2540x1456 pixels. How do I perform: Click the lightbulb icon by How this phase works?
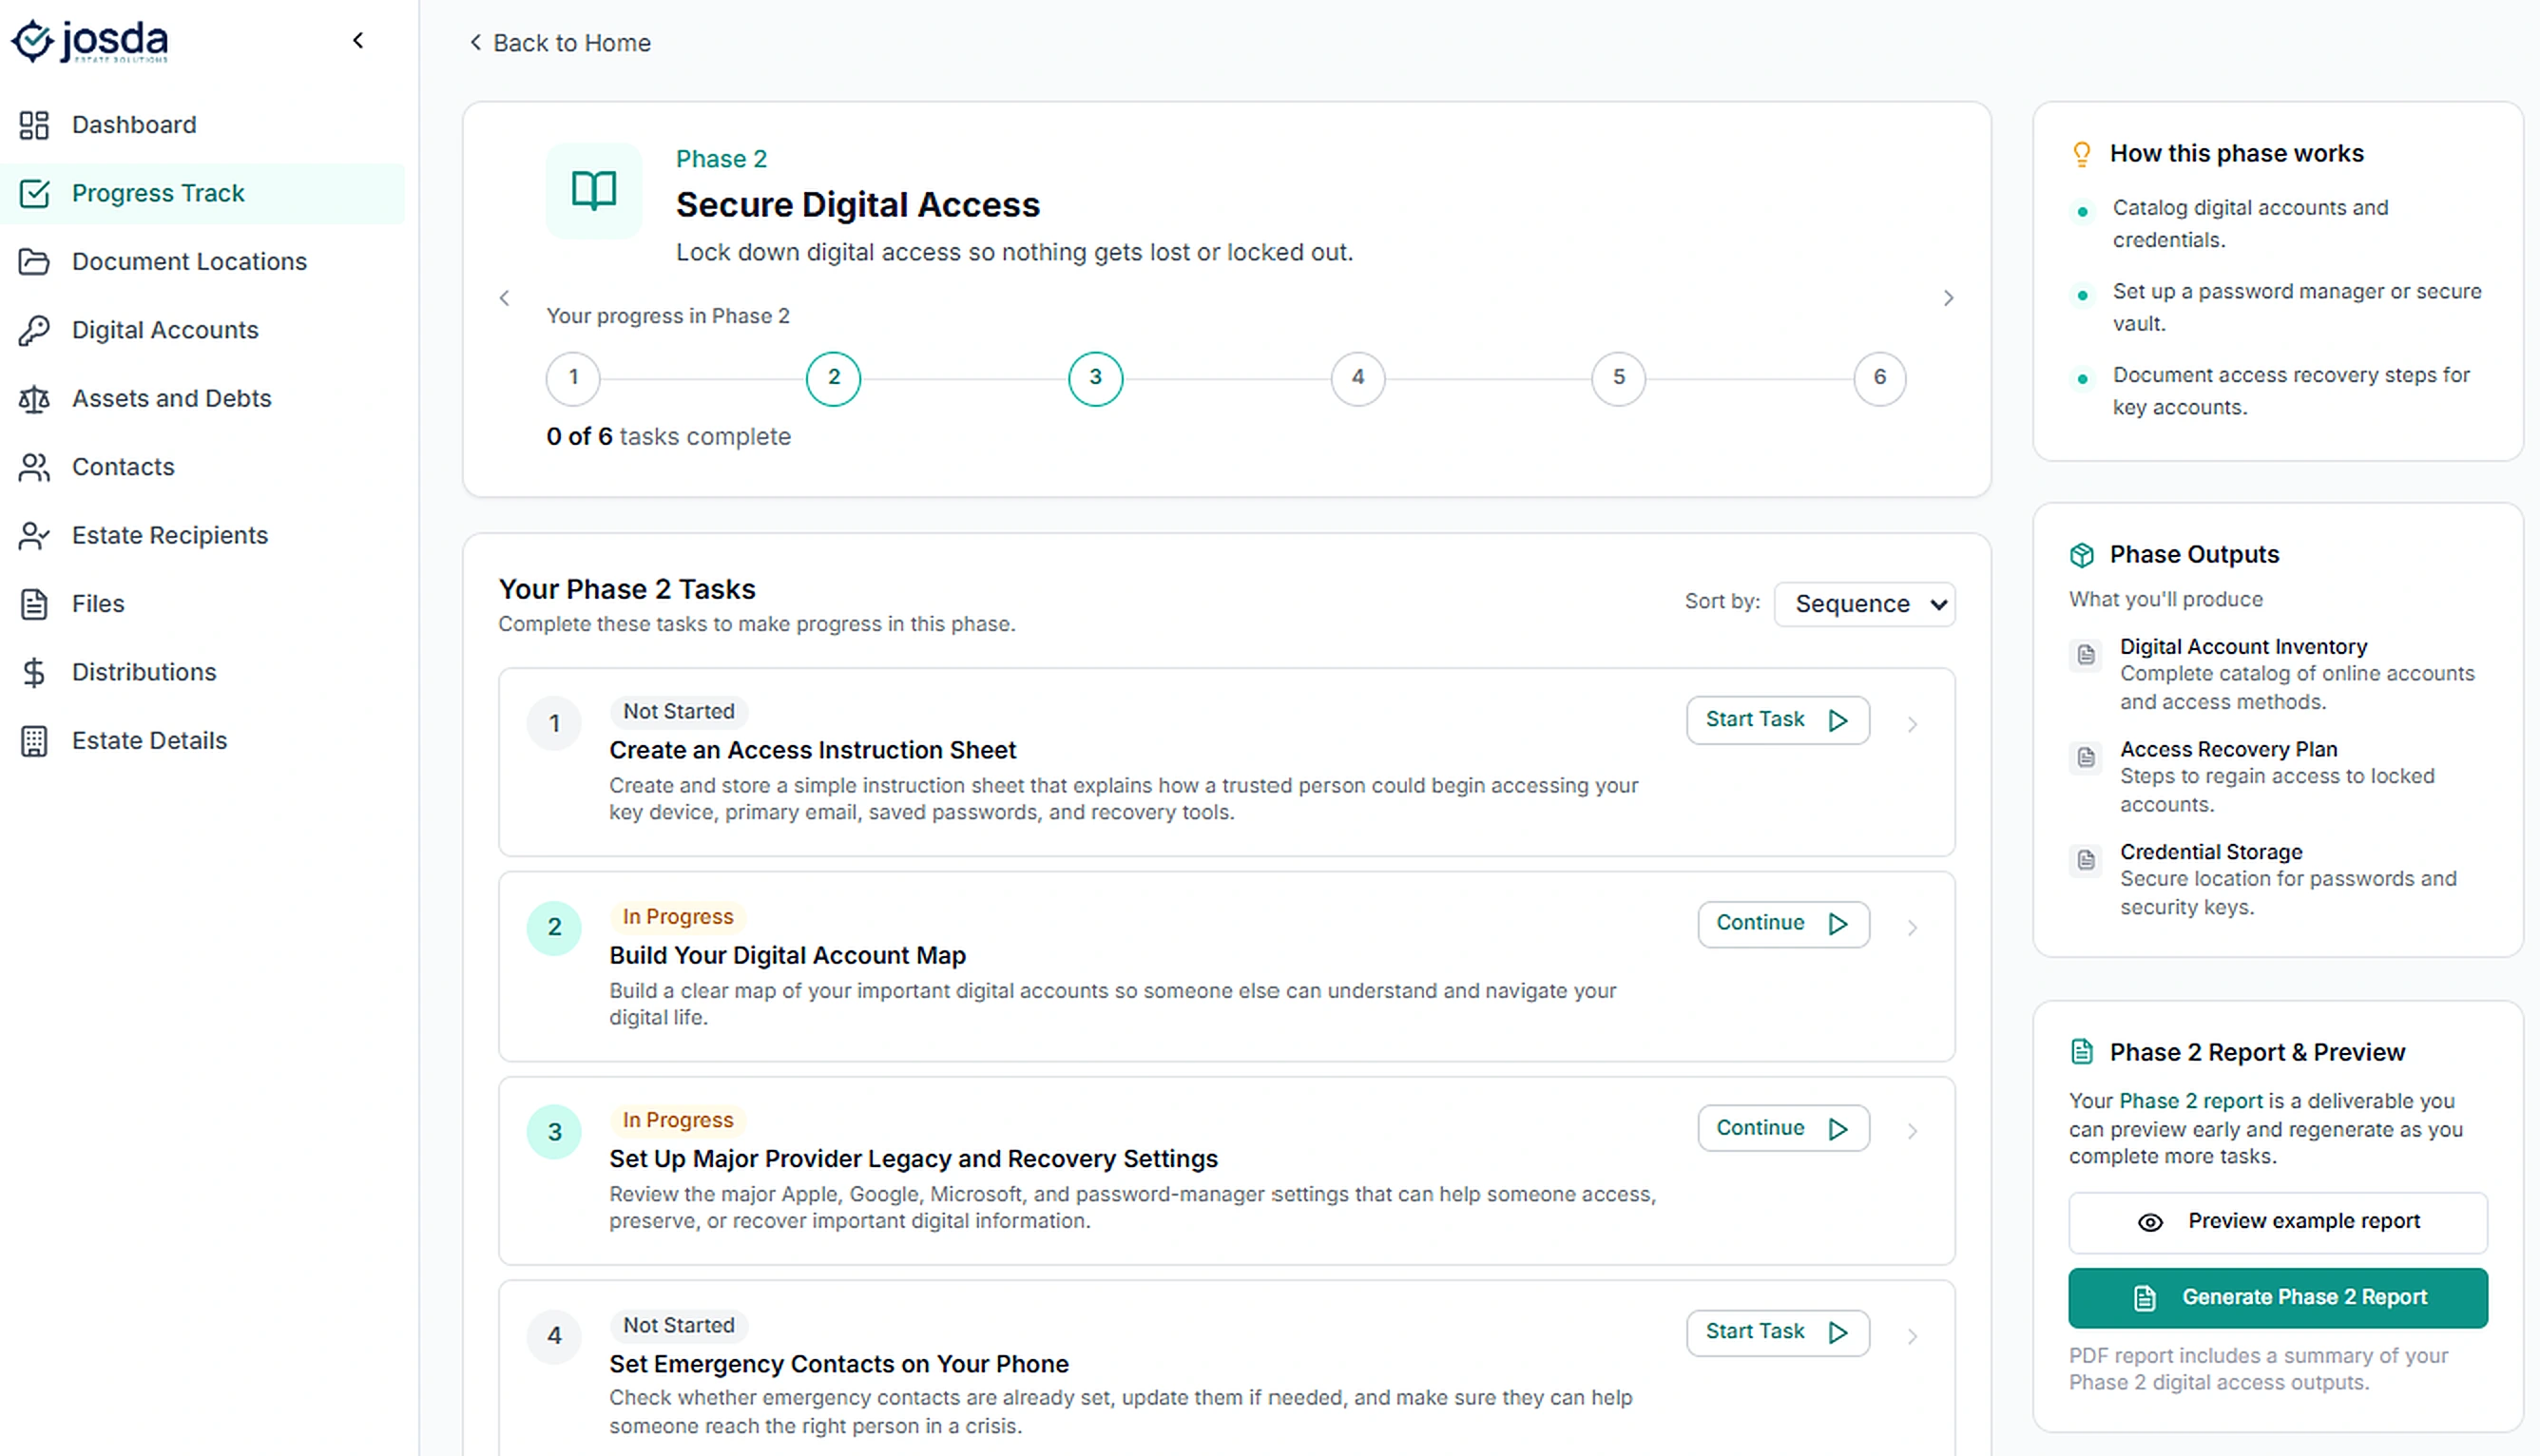[x=2082, y=154]
